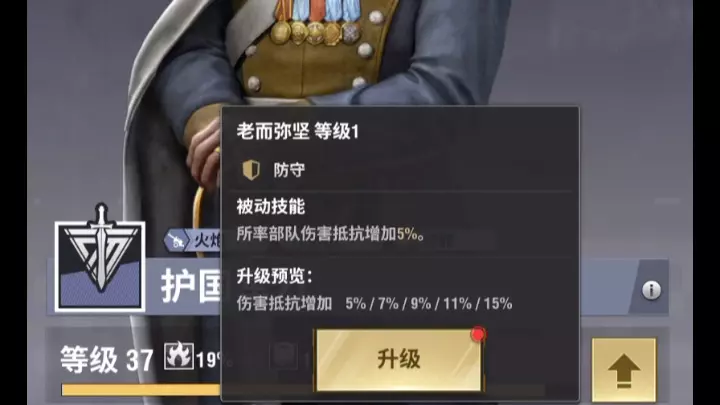This screenshot has width=720, height=405.
Task: Tap the 等级 37 level label
Action: click(107, 360)
